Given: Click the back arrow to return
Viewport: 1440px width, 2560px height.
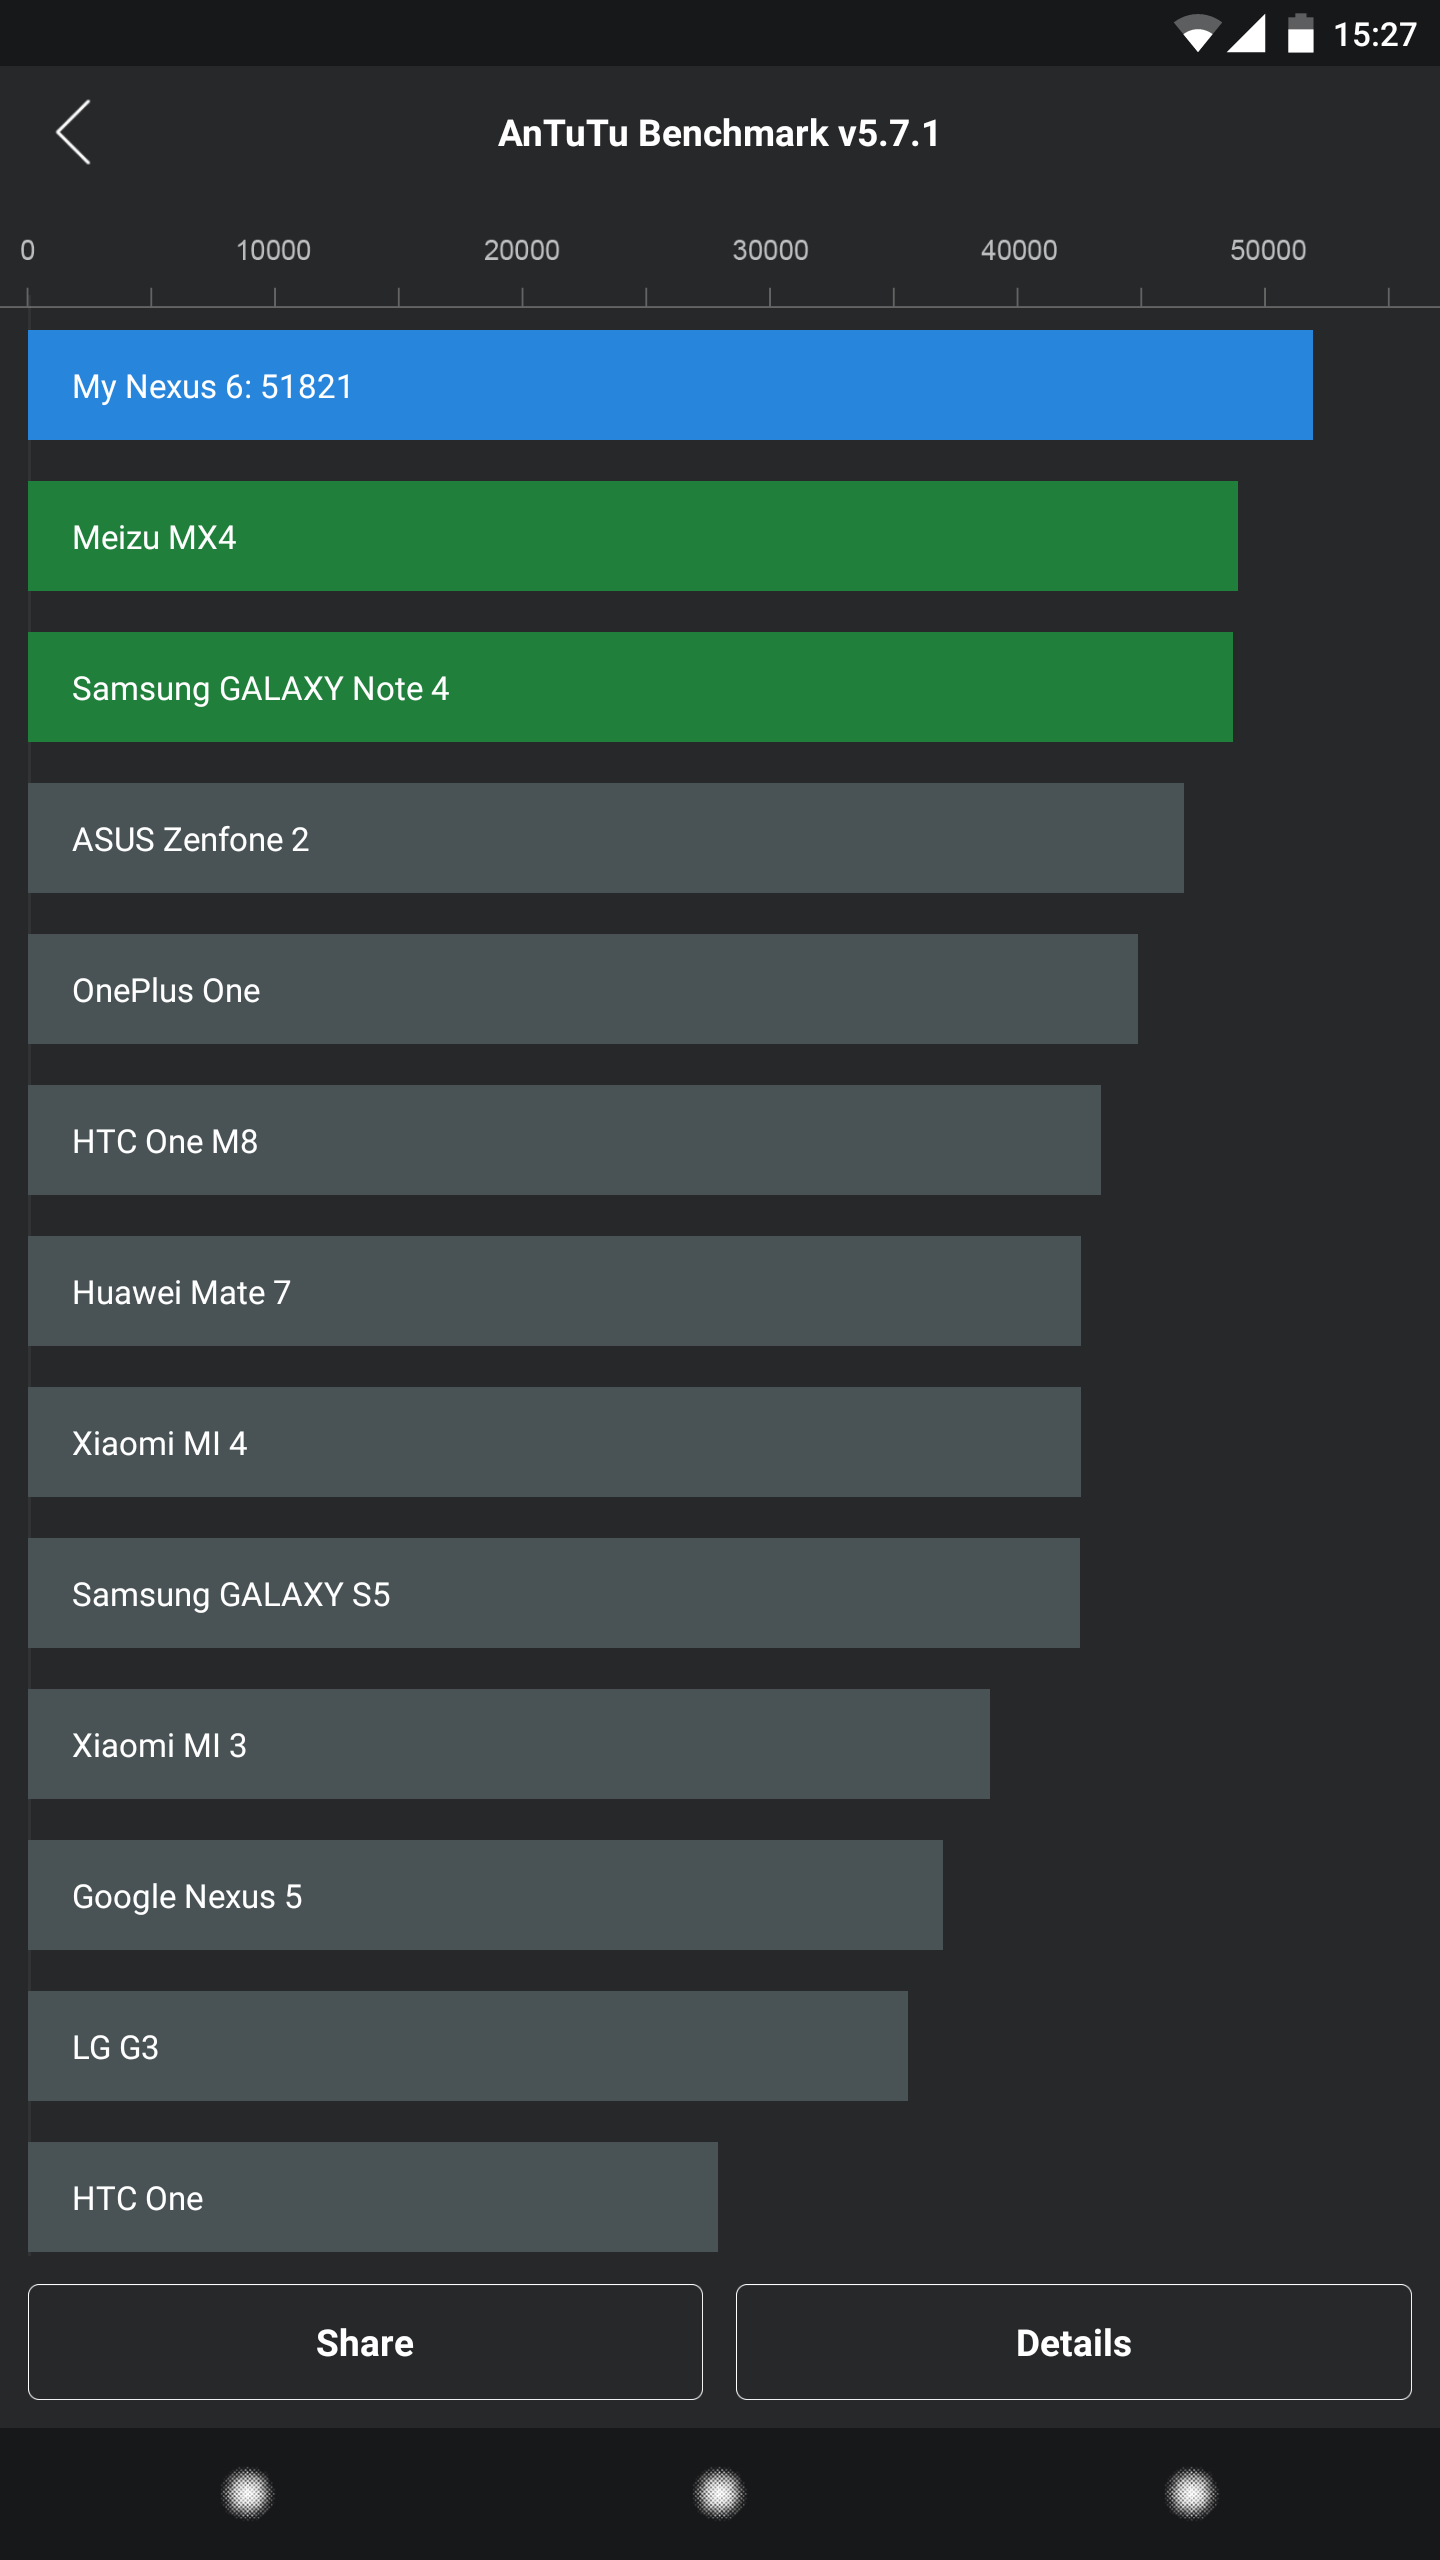Looking at the screenshot, I should (73, 133).
